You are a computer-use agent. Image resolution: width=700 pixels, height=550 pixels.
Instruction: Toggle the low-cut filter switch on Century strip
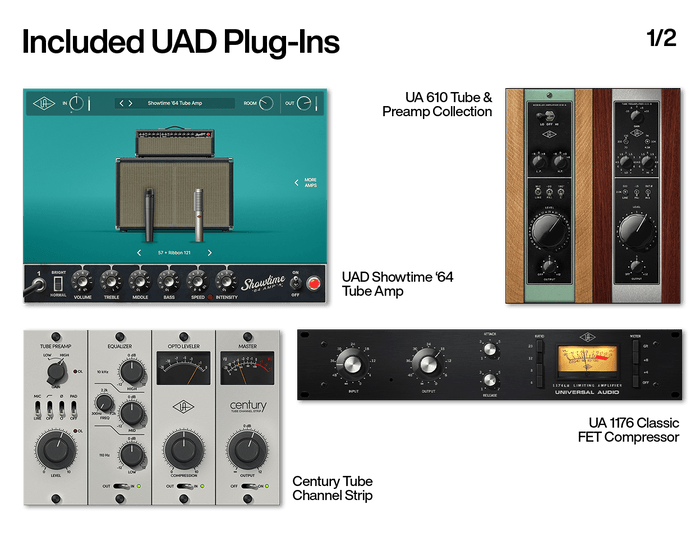50,408
